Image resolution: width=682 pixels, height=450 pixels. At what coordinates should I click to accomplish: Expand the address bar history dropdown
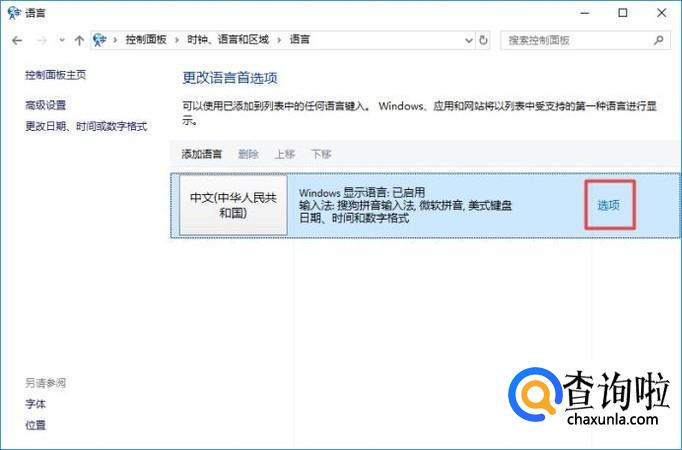coord(468,40)
